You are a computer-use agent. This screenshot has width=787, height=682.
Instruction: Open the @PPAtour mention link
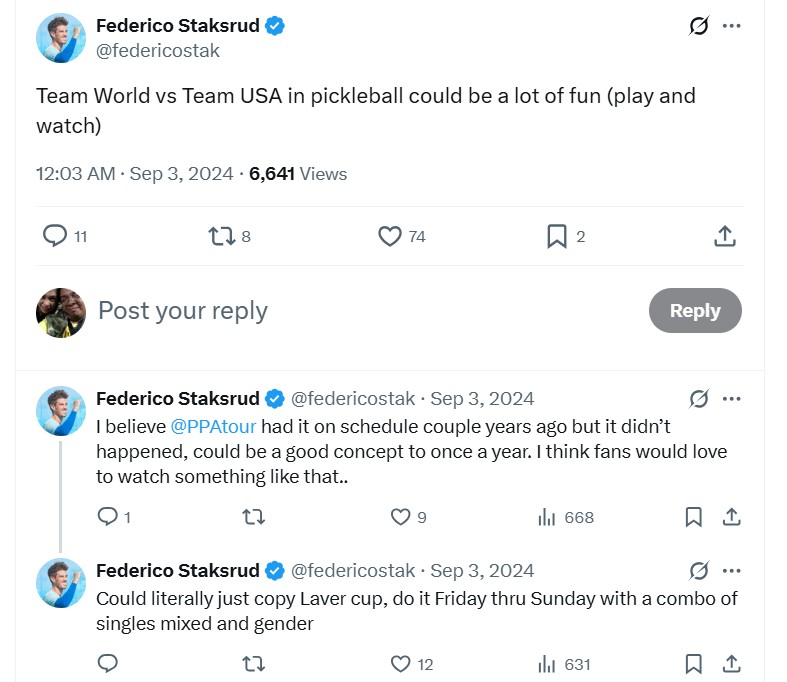tap(213, 426)
